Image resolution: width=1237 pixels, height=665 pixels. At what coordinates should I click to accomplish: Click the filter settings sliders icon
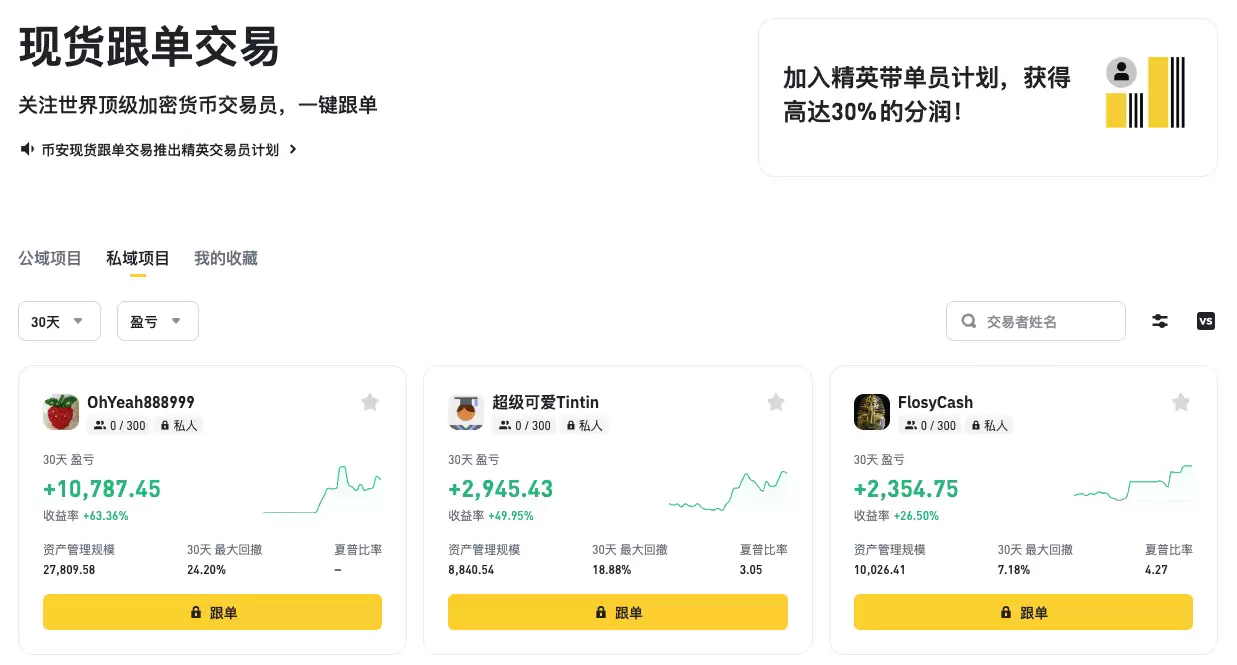(x=1160, y=321)
